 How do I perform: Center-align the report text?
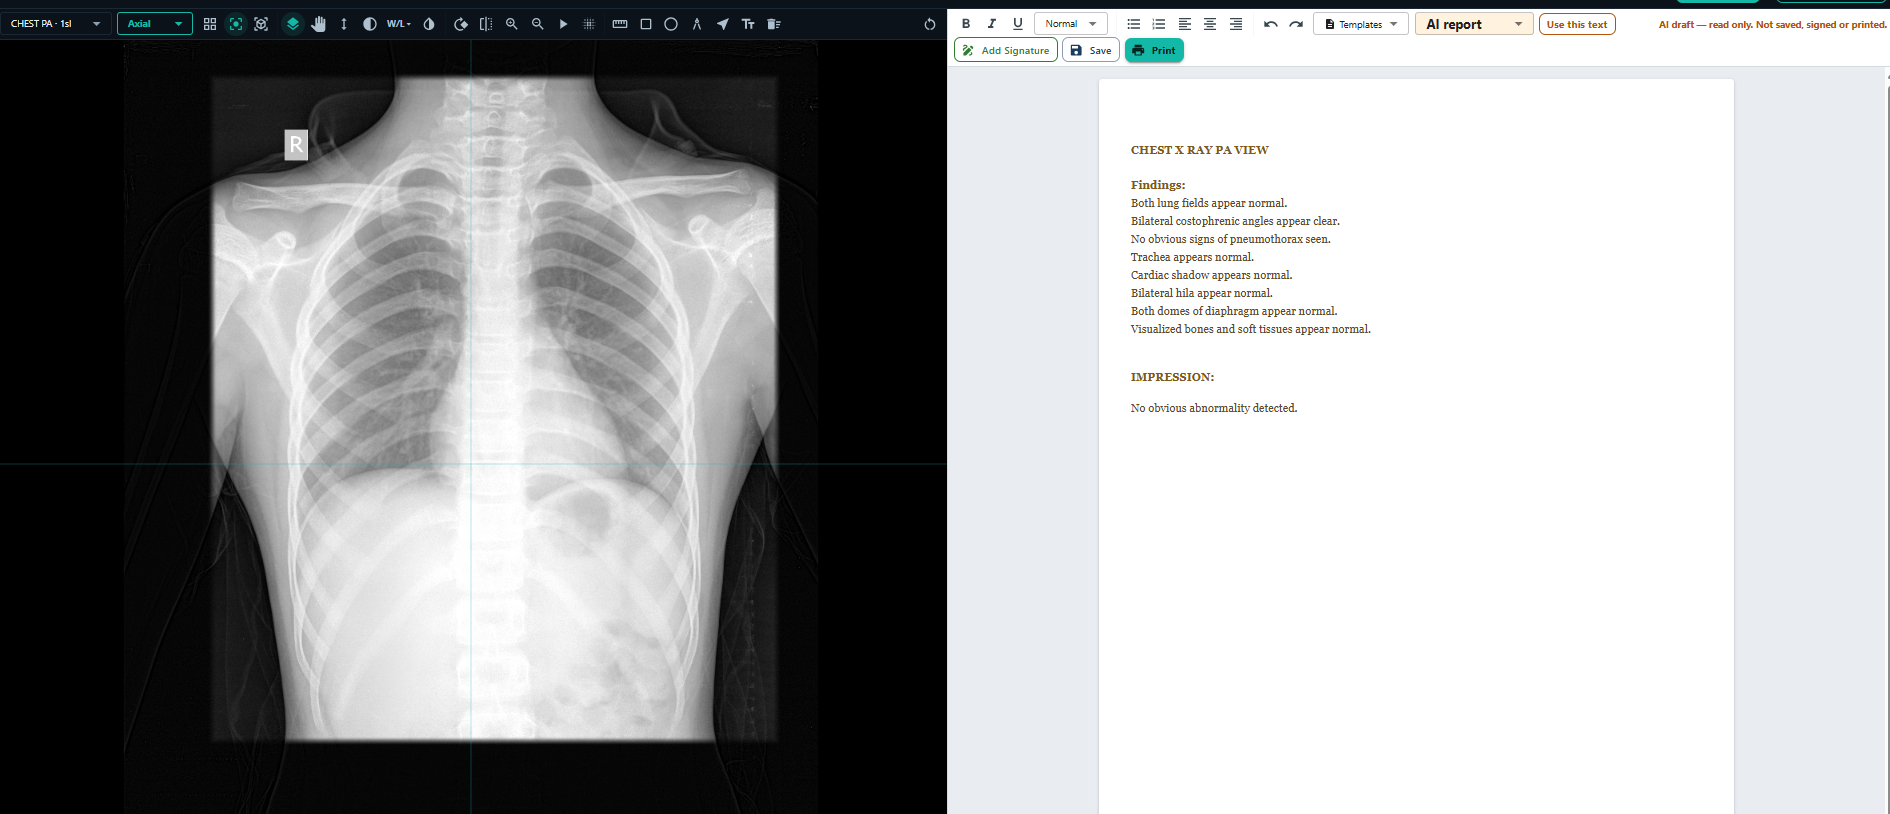pos(1210,24)
